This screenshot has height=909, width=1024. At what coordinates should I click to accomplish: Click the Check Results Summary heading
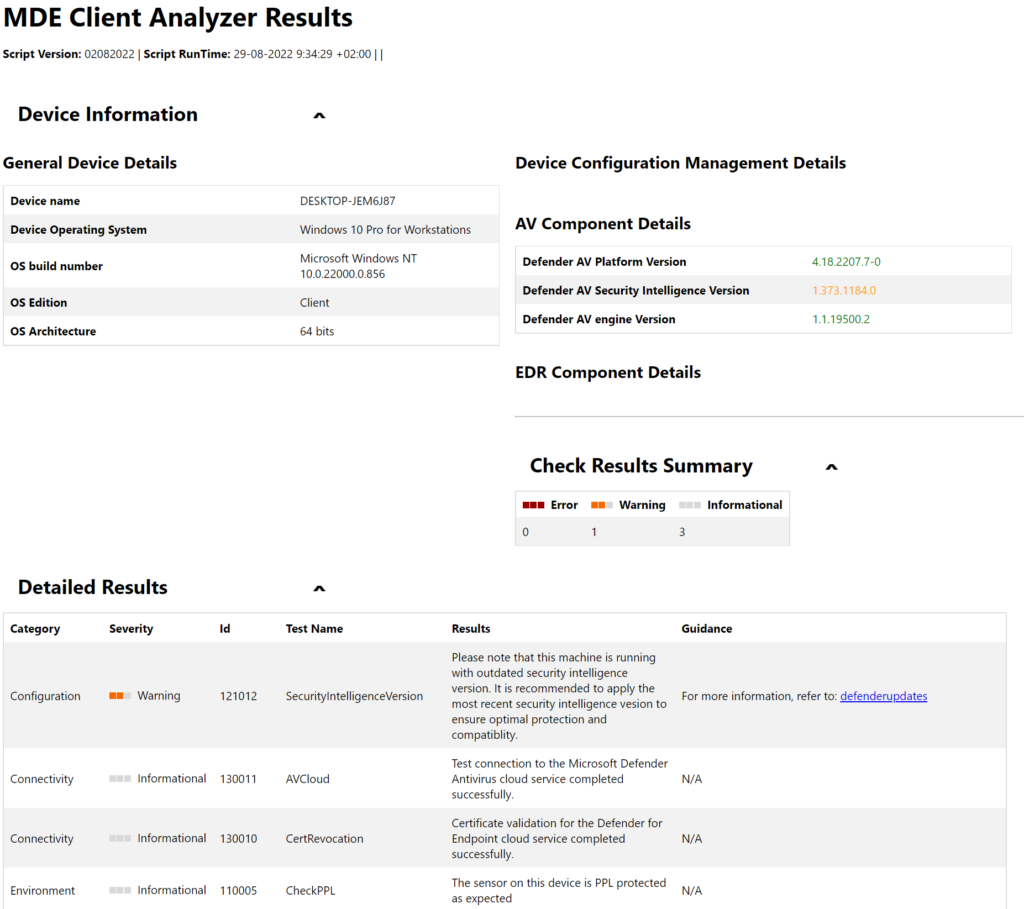(641, 466)
